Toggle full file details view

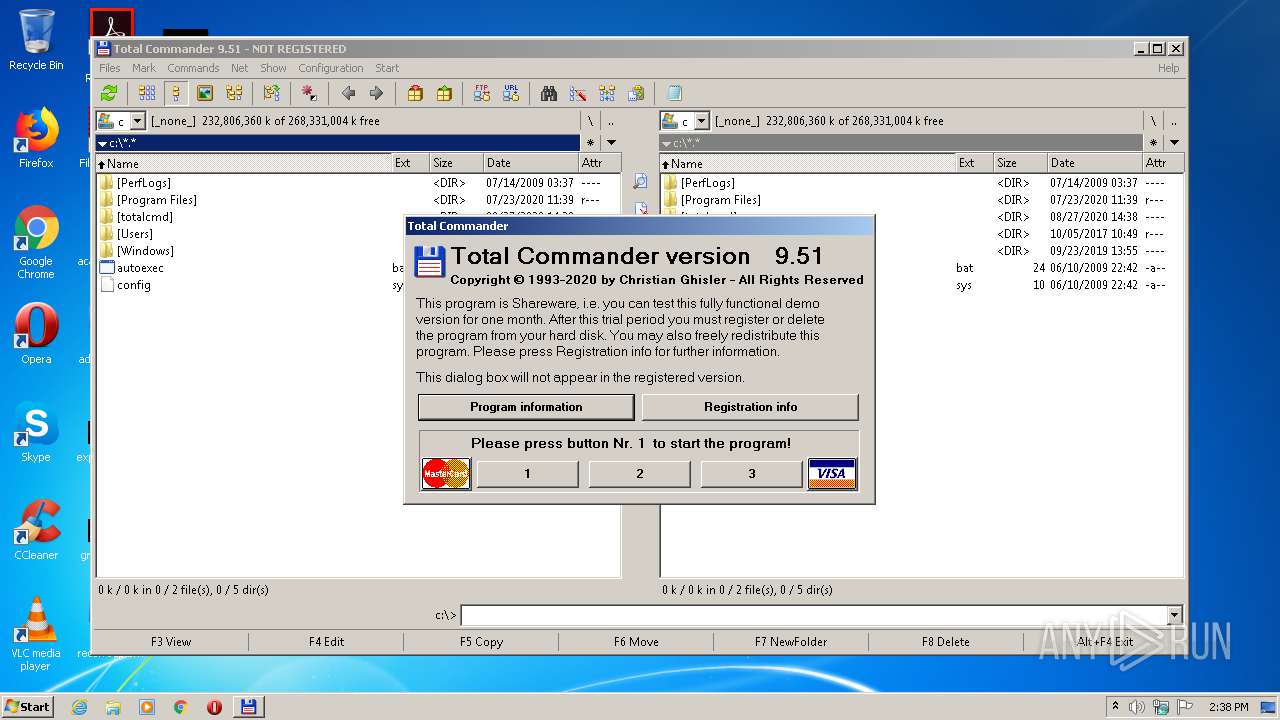[176, 93]
